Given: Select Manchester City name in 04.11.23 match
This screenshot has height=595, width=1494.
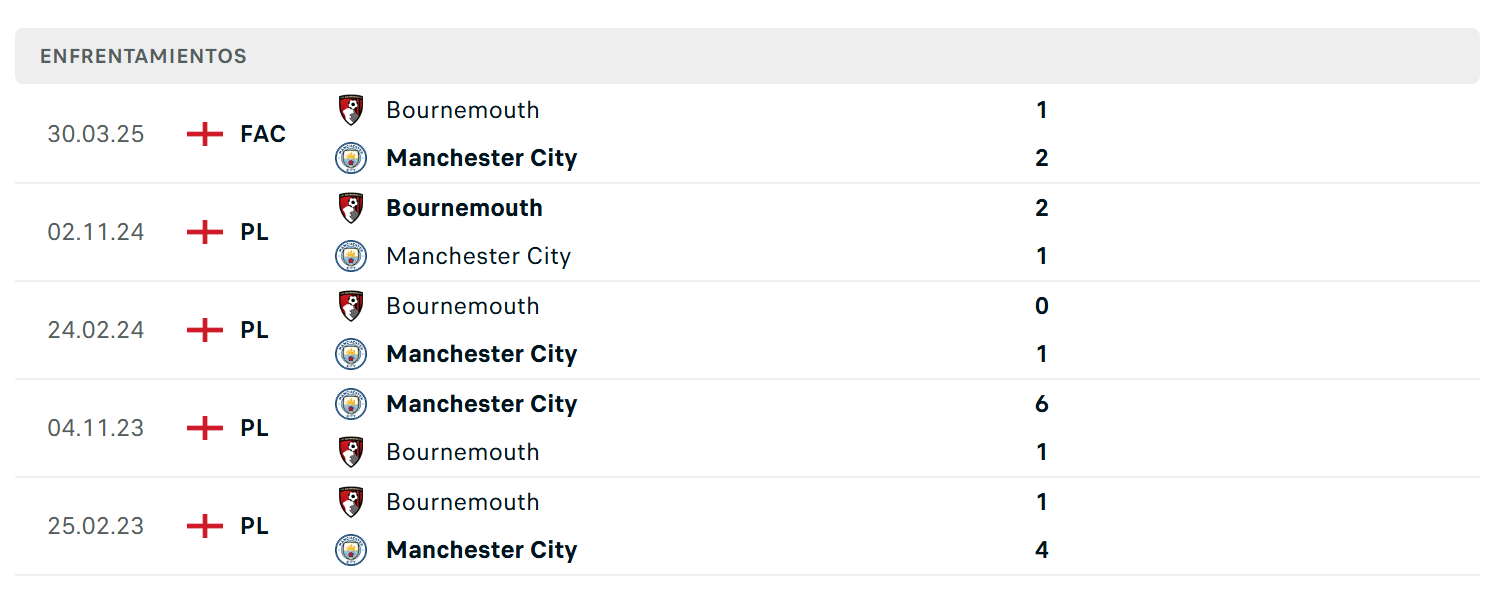Looking at the screenshot, I should click(481, 404).
